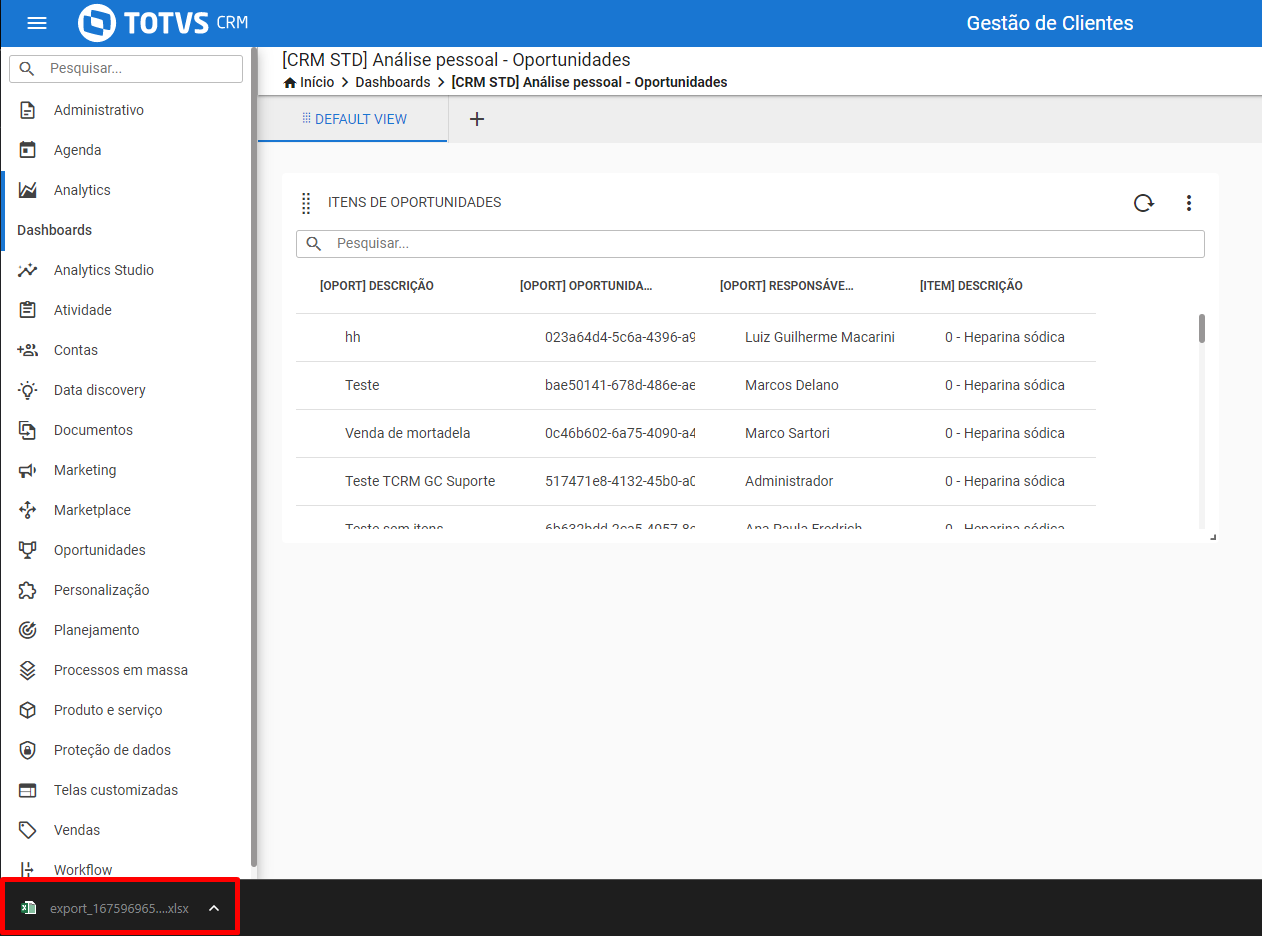Screen dimensions: 1262x936
Task: Click the Personalização puzzle icon
Action: [28, 590]
